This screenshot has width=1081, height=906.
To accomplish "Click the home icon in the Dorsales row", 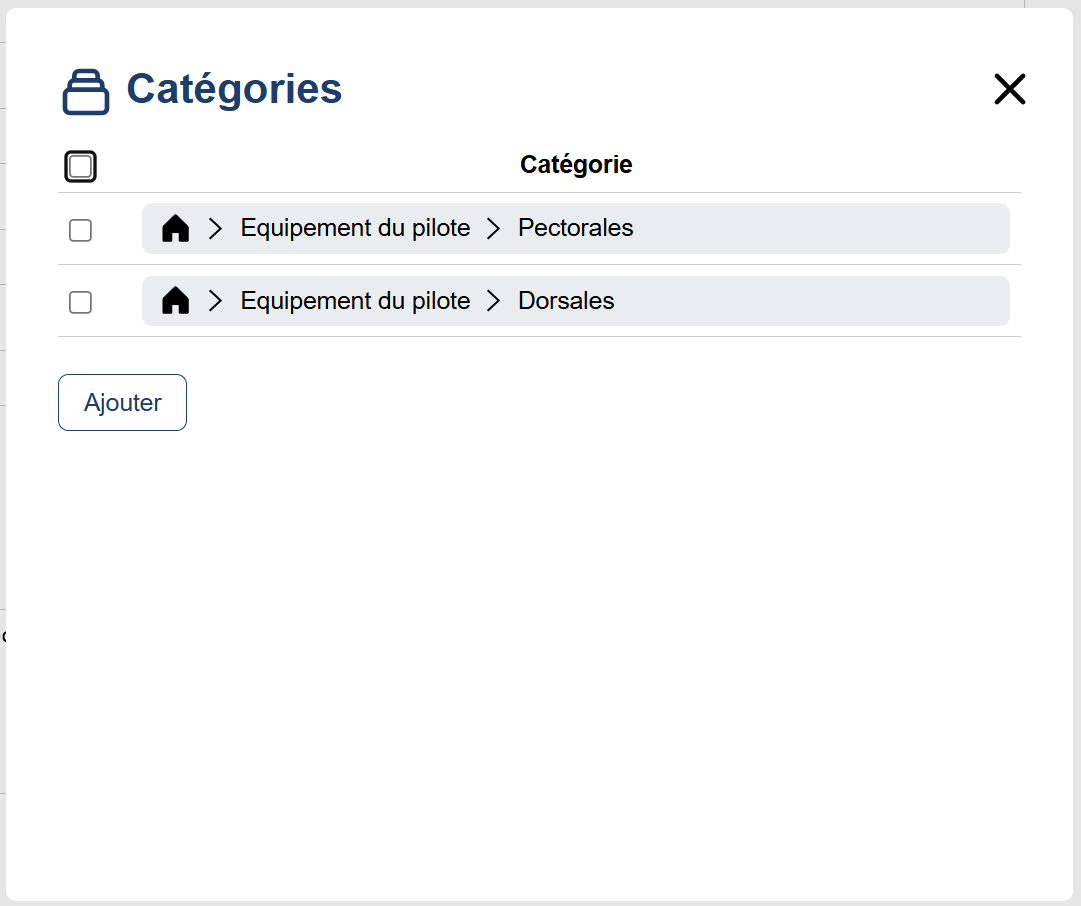I will coord(175,301).
